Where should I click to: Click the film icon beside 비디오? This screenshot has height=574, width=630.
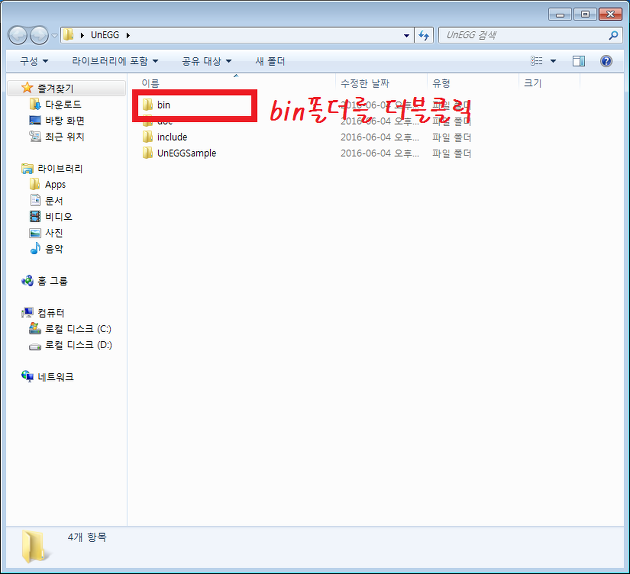(x=35, y=217)
